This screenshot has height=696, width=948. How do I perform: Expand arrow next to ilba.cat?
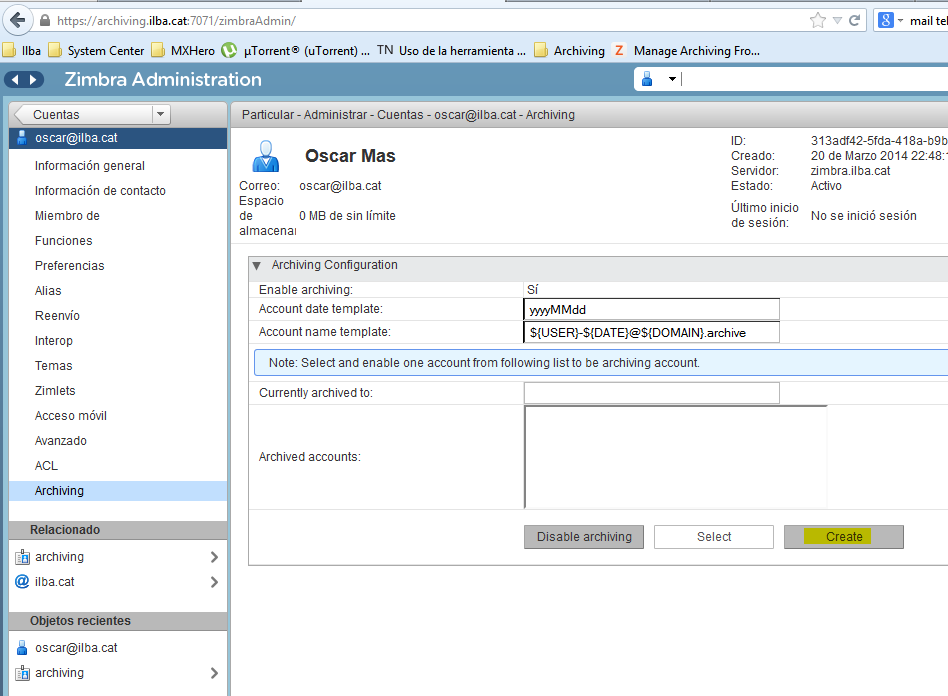click(x=214, y=582)
